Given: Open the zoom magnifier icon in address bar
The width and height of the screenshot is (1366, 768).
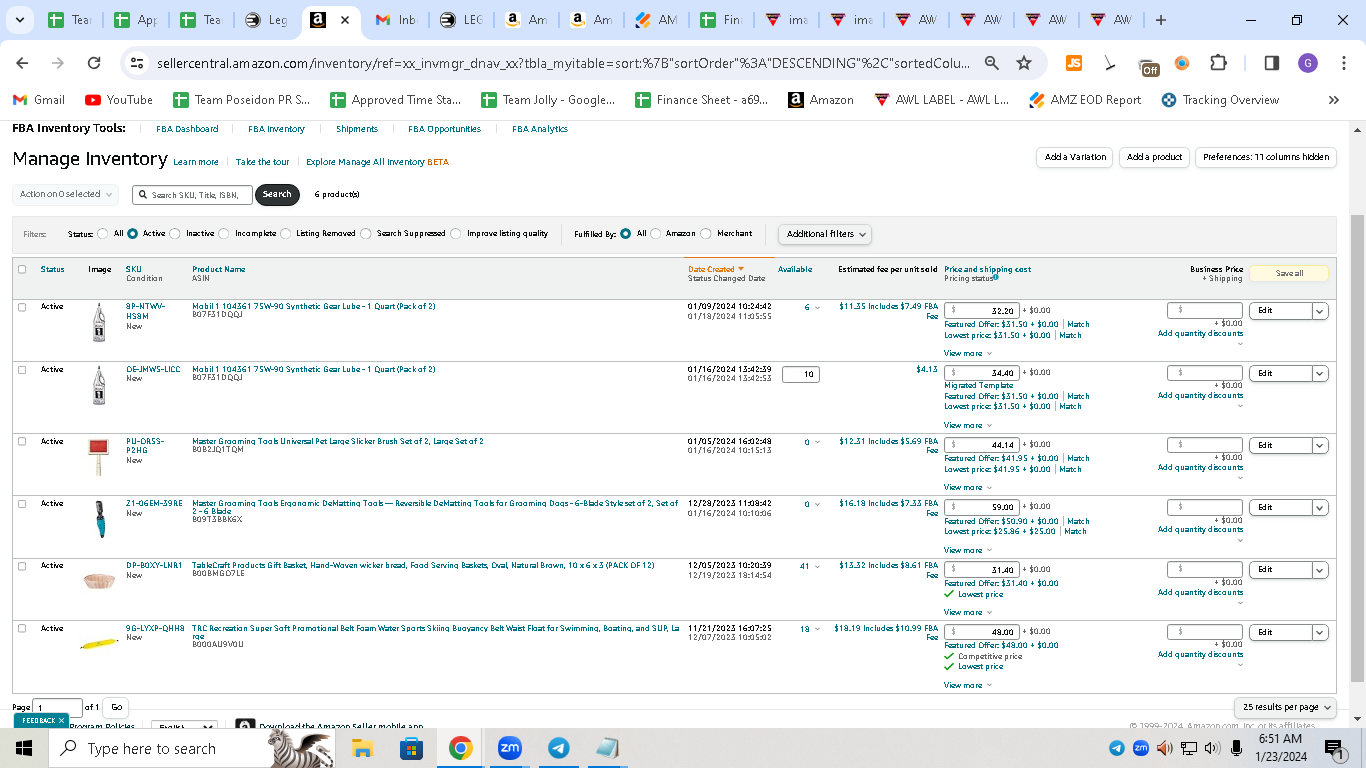Looking at the screenshot, I should (x=991, y=63).
